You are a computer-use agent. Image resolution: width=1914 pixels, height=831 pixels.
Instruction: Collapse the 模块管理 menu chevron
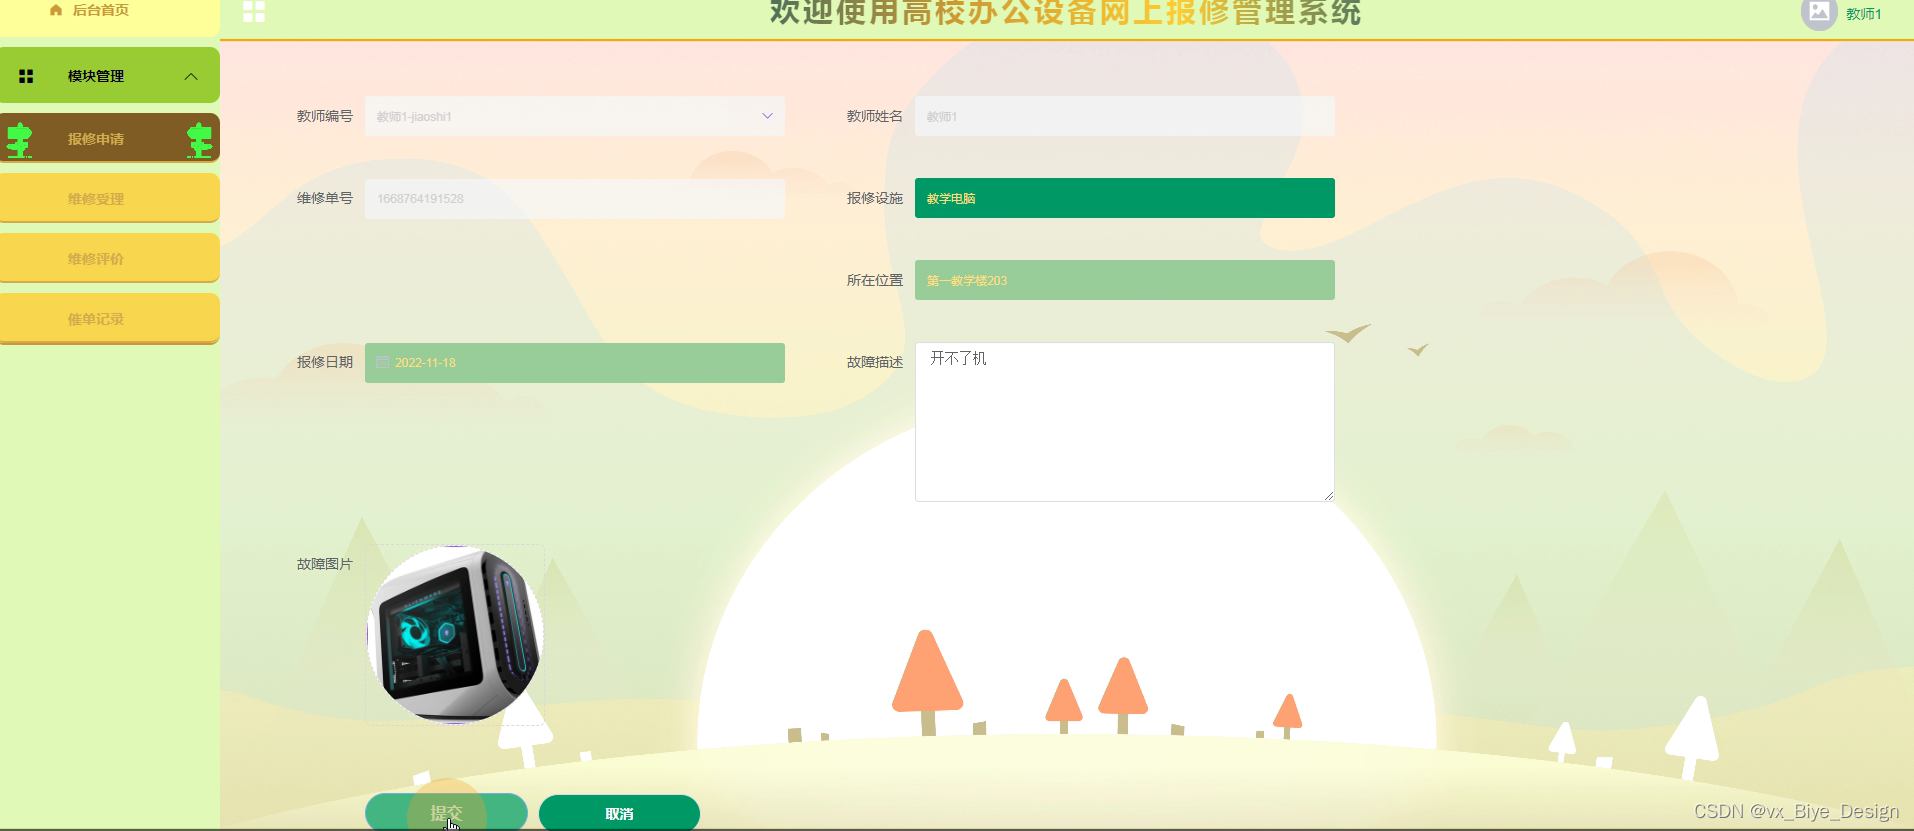point(191,76)
